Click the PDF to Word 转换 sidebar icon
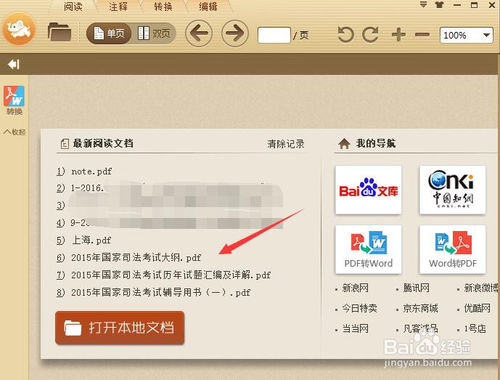 pos(14,100)
